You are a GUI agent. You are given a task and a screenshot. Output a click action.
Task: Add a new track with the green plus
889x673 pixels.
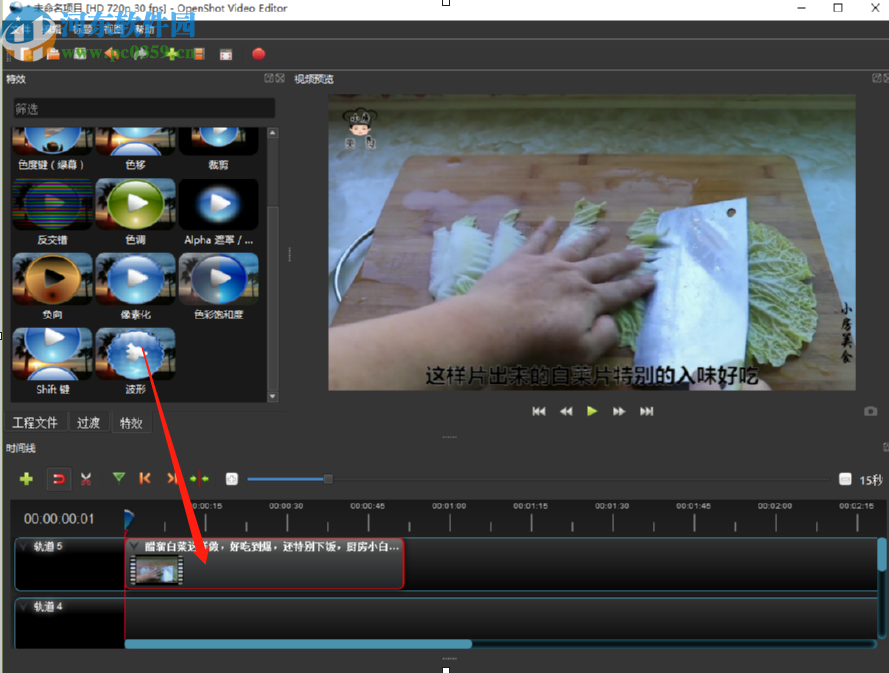pos(26,479)
